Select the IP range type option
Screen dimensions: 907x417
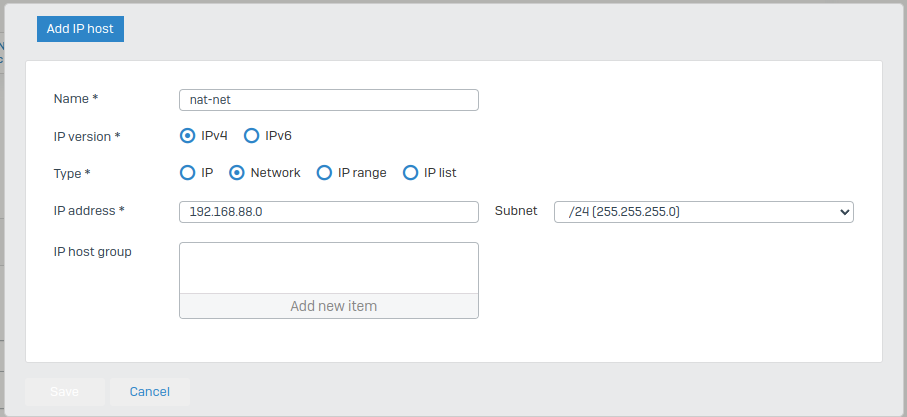324,173
